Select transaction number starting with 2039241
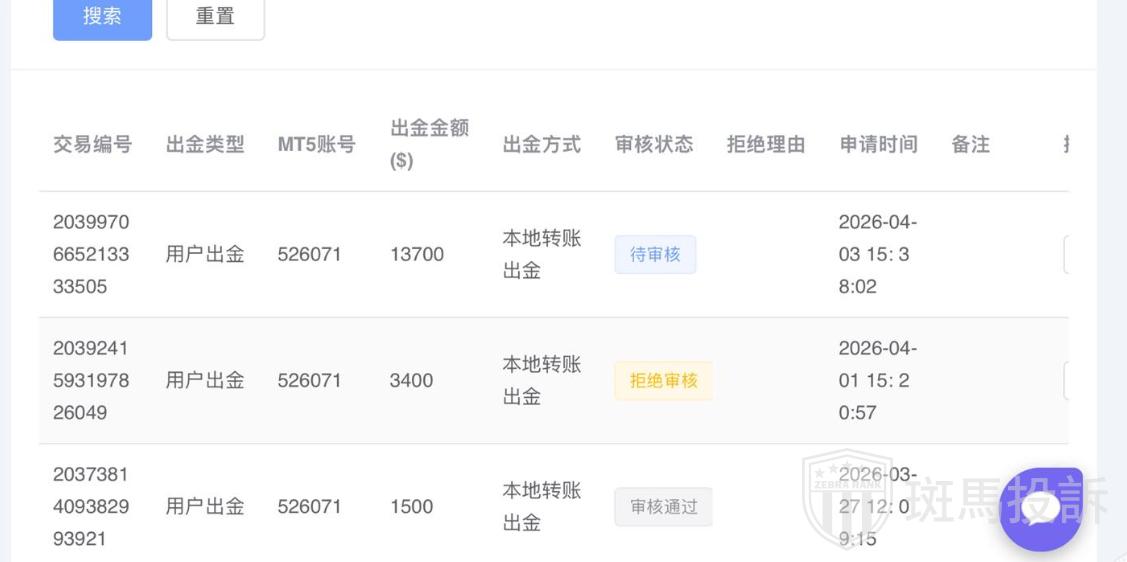The width and height of the screenshot is (1127, 562). coord(91,380)
